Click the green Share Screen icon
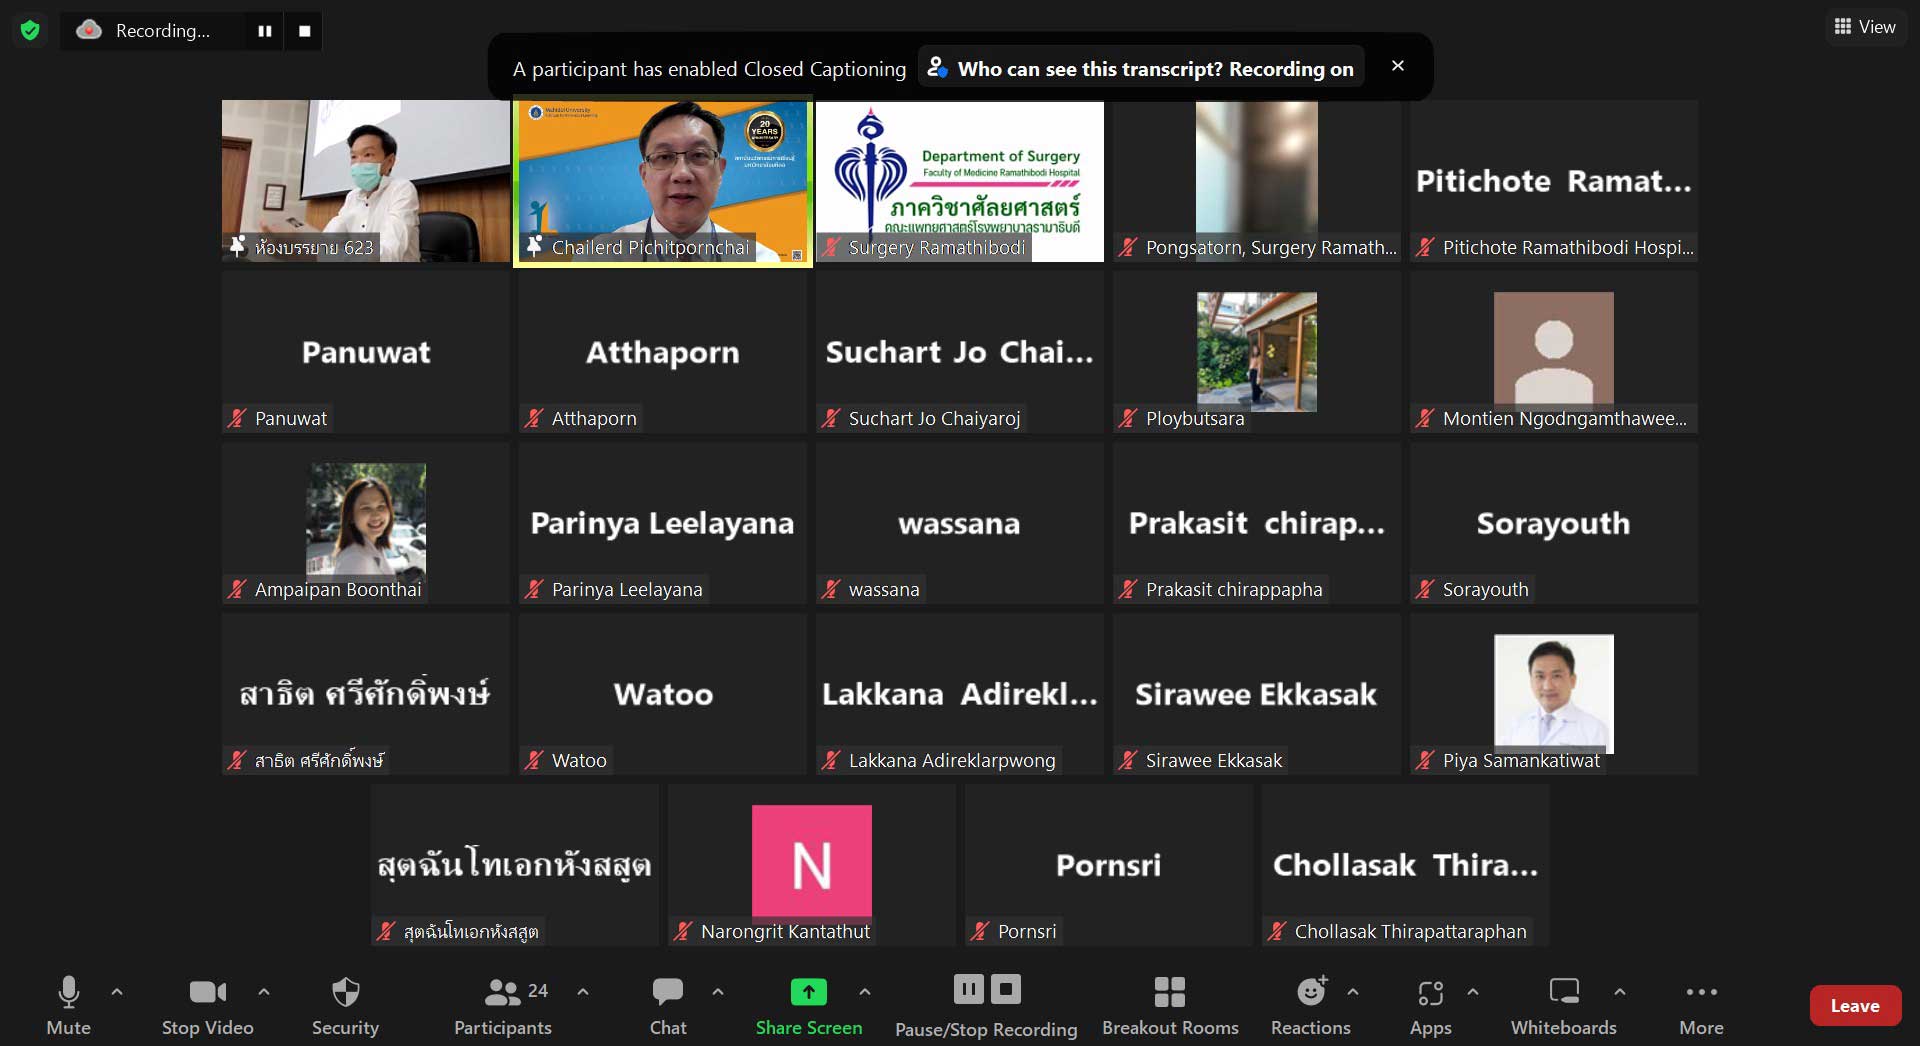Viewport: 1920px width, 1046px height. tap(808, 991)
